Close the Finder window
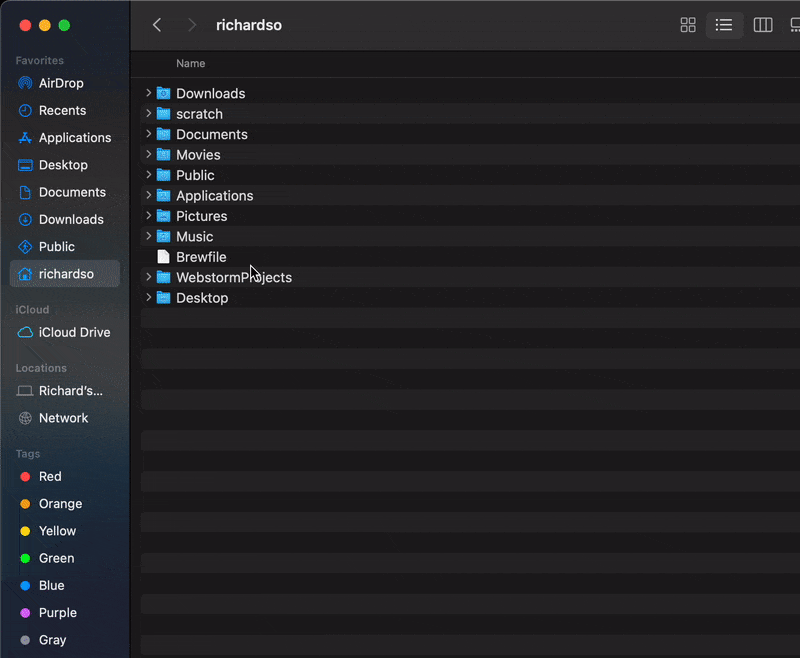This screenshot has height=658, width=800. coord(26,26)
